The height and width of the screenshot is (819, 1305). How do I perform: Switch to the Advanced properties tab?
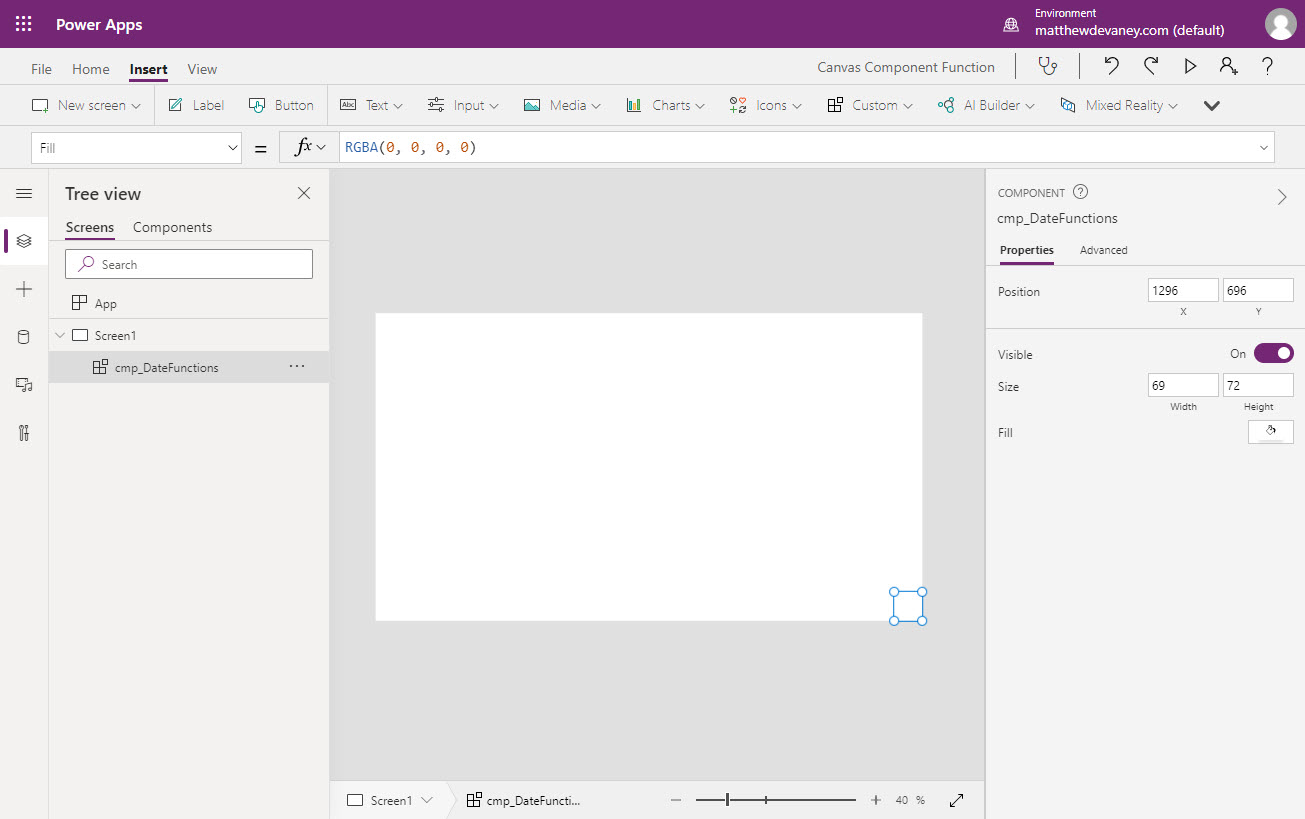click(x=1103, y=250)
